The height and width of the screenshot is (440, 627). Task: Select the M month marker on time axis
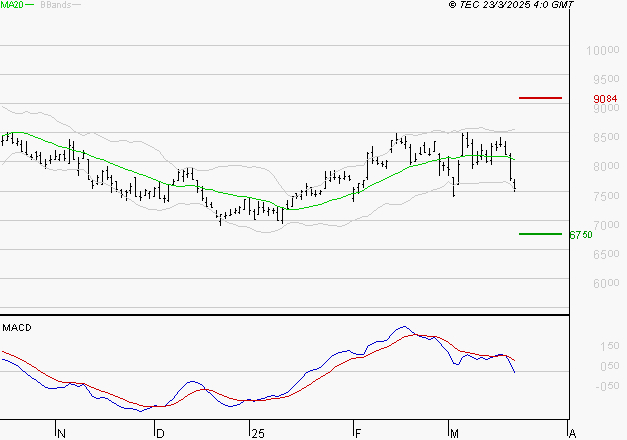[452, 433]
